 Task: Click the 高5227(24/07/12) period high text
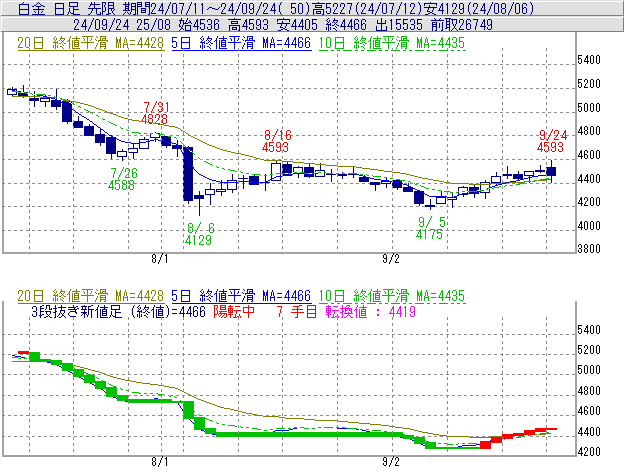click(367, 8)
